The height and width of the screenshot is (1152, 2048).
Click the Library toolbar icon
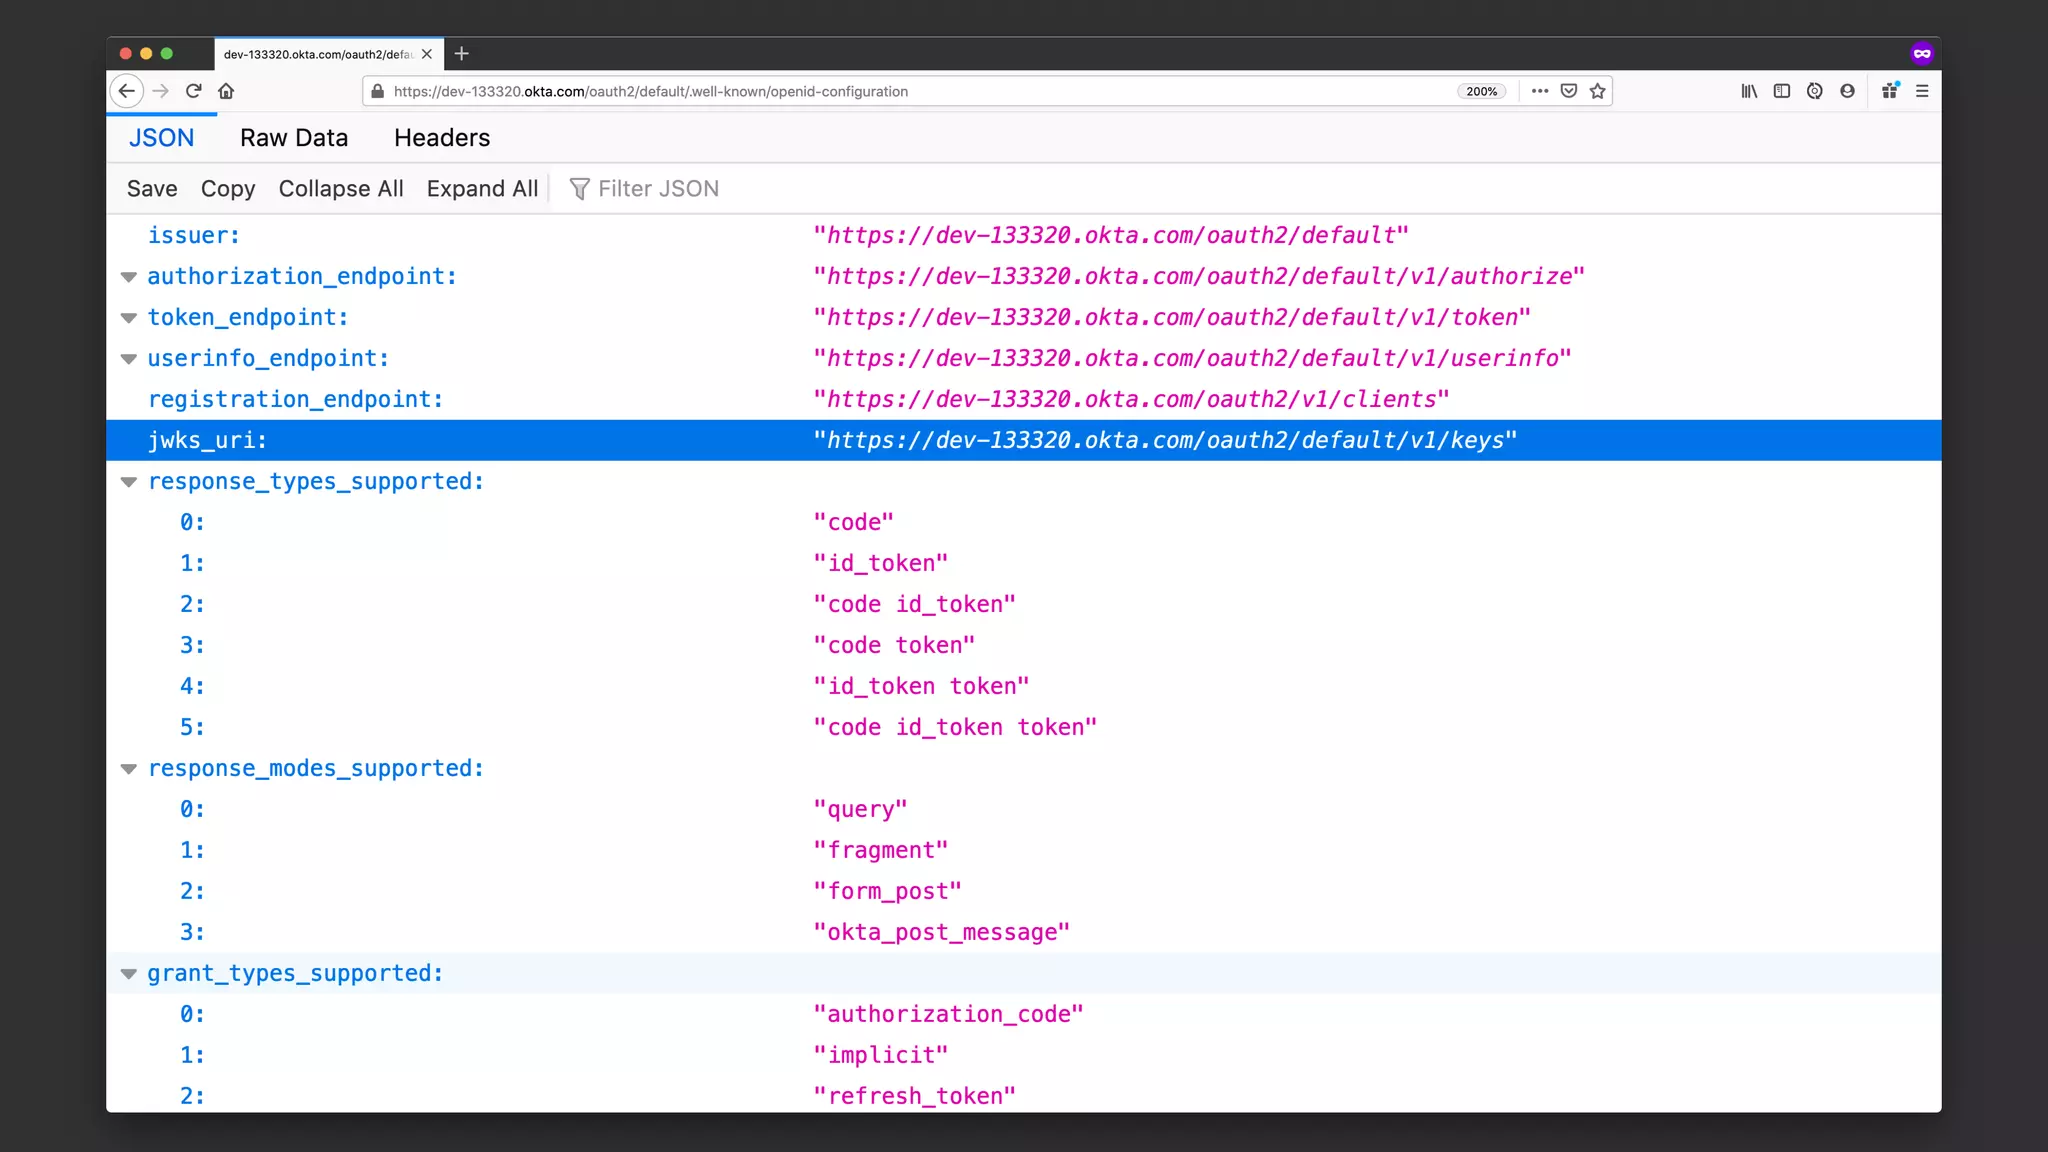point(1749,91)
